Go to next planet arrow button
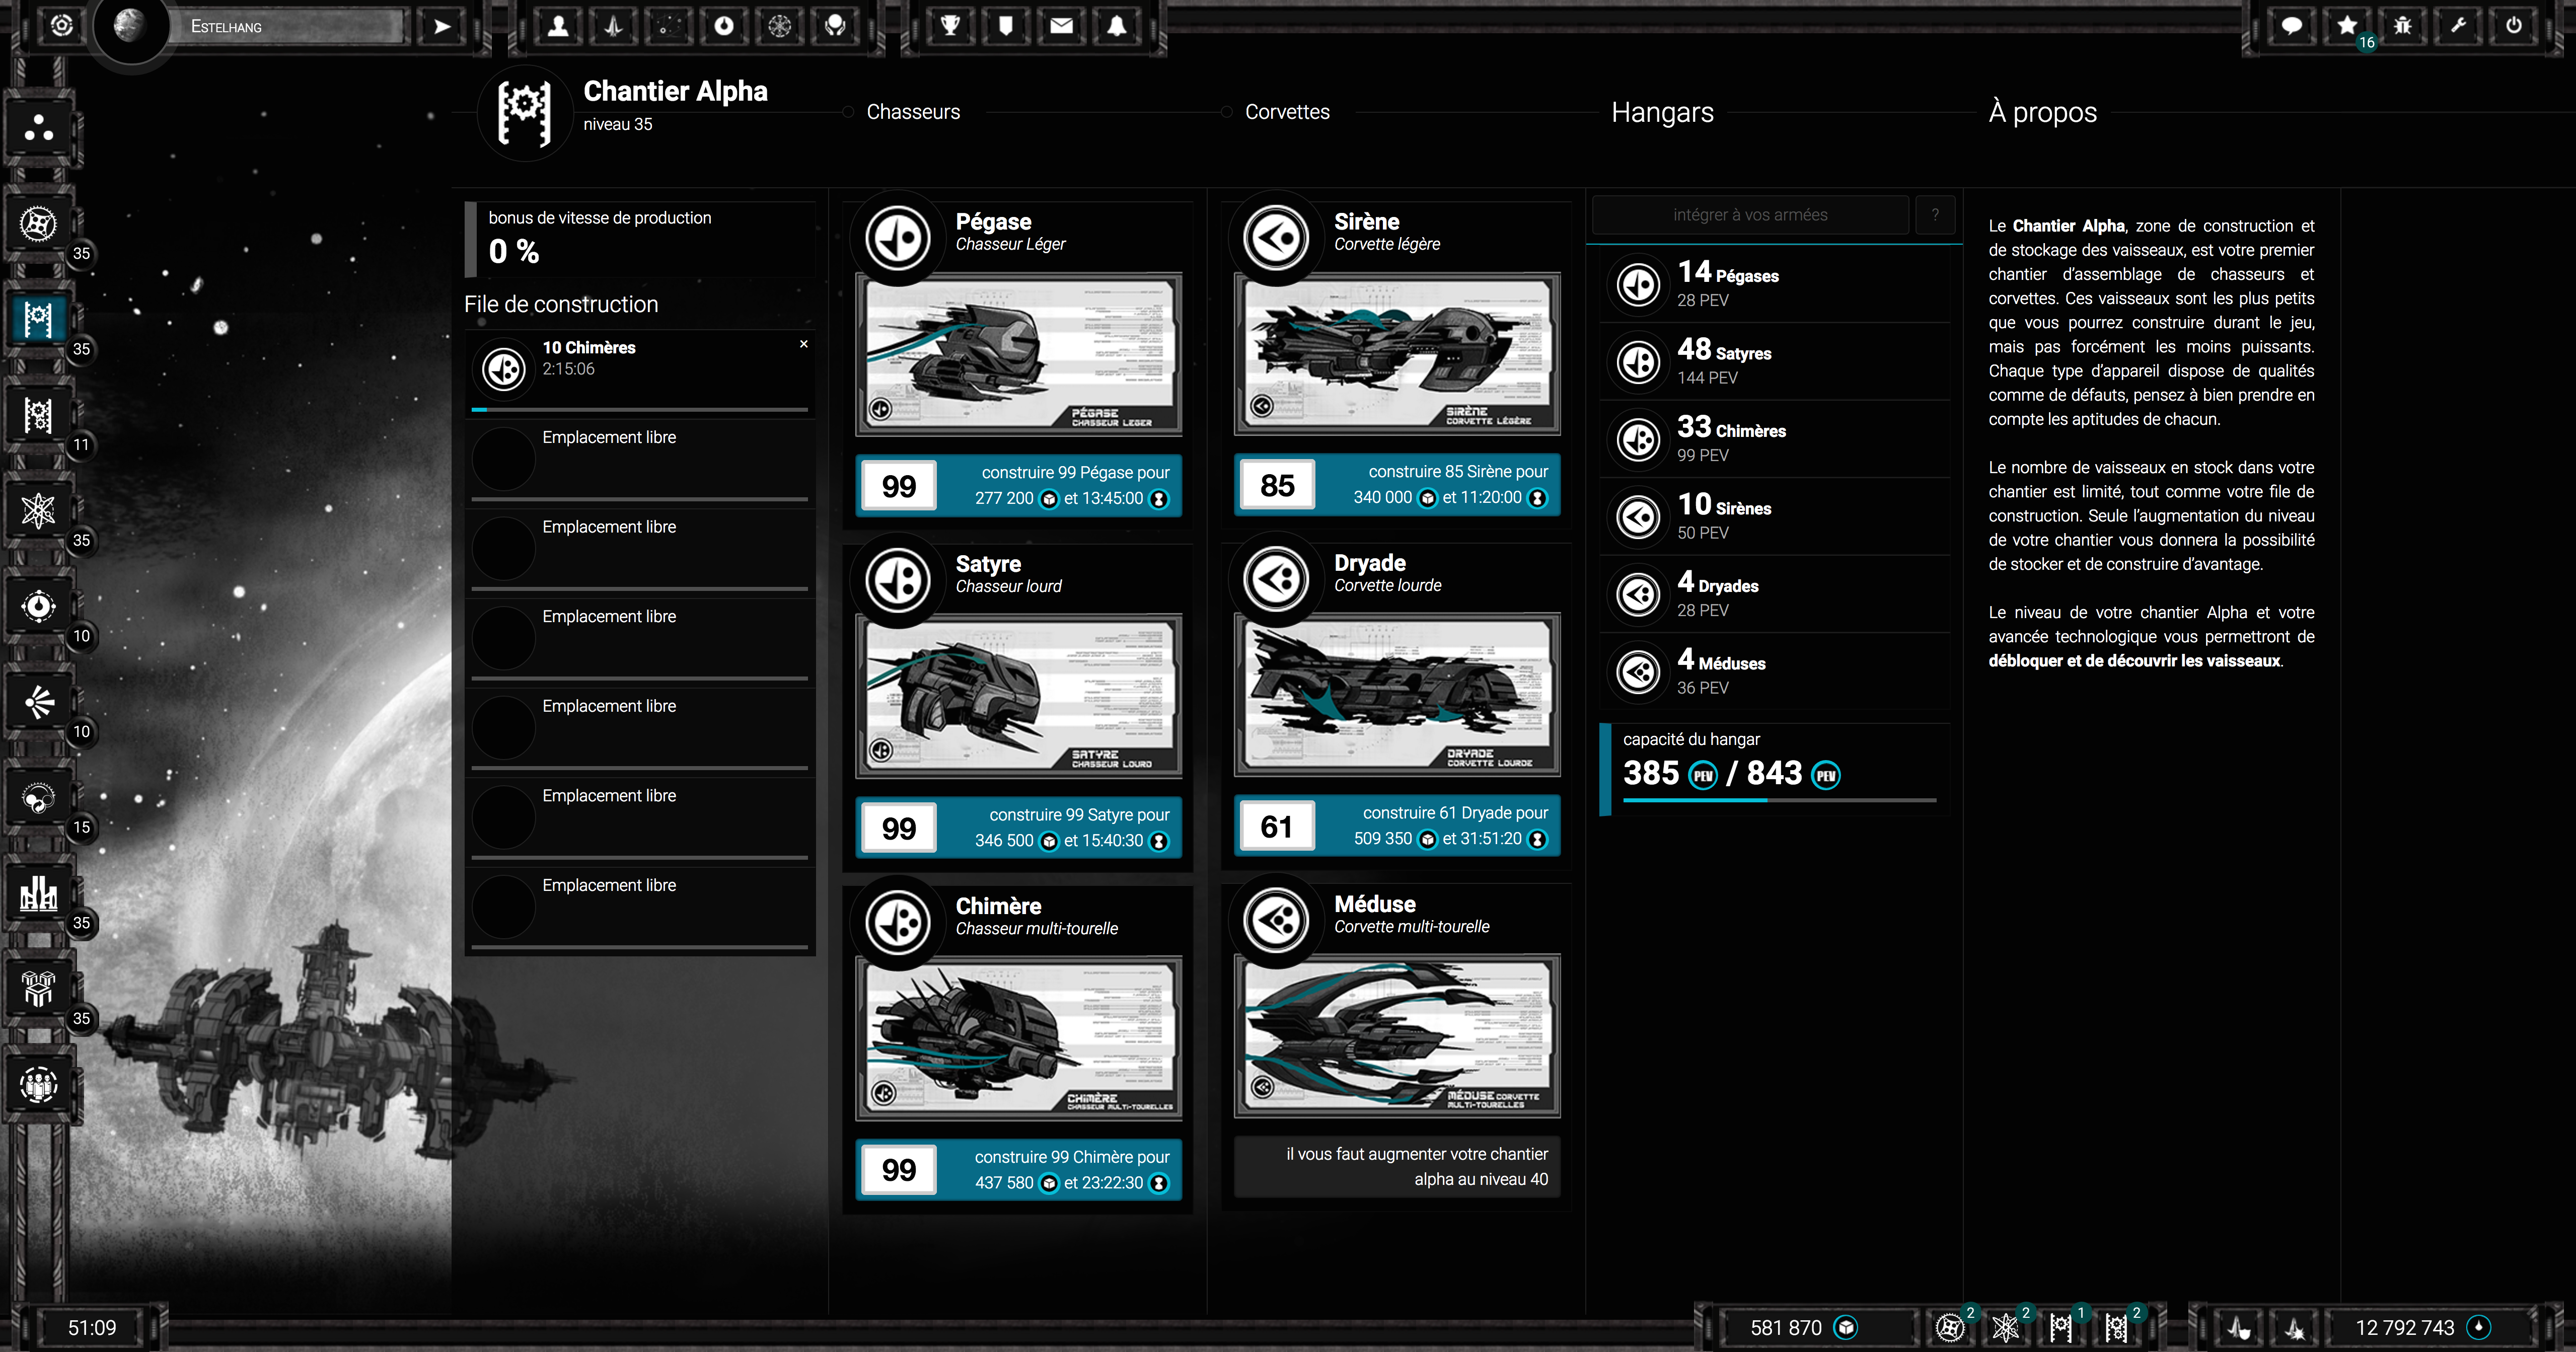2576x1352 pixels. click(x=442, y=26)
